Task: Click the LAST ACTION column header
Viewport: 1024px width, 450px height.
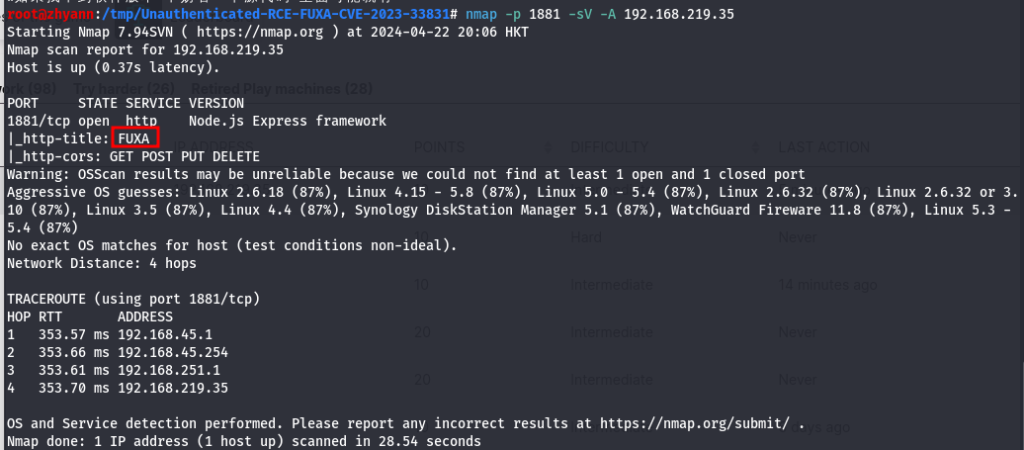Action: 824,148
